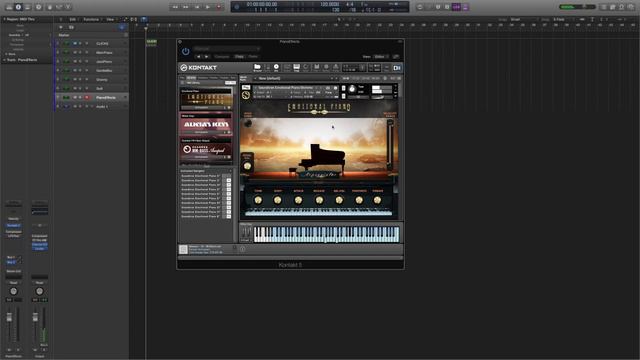Open Kontakt Purge menu icon

point(336,67)
